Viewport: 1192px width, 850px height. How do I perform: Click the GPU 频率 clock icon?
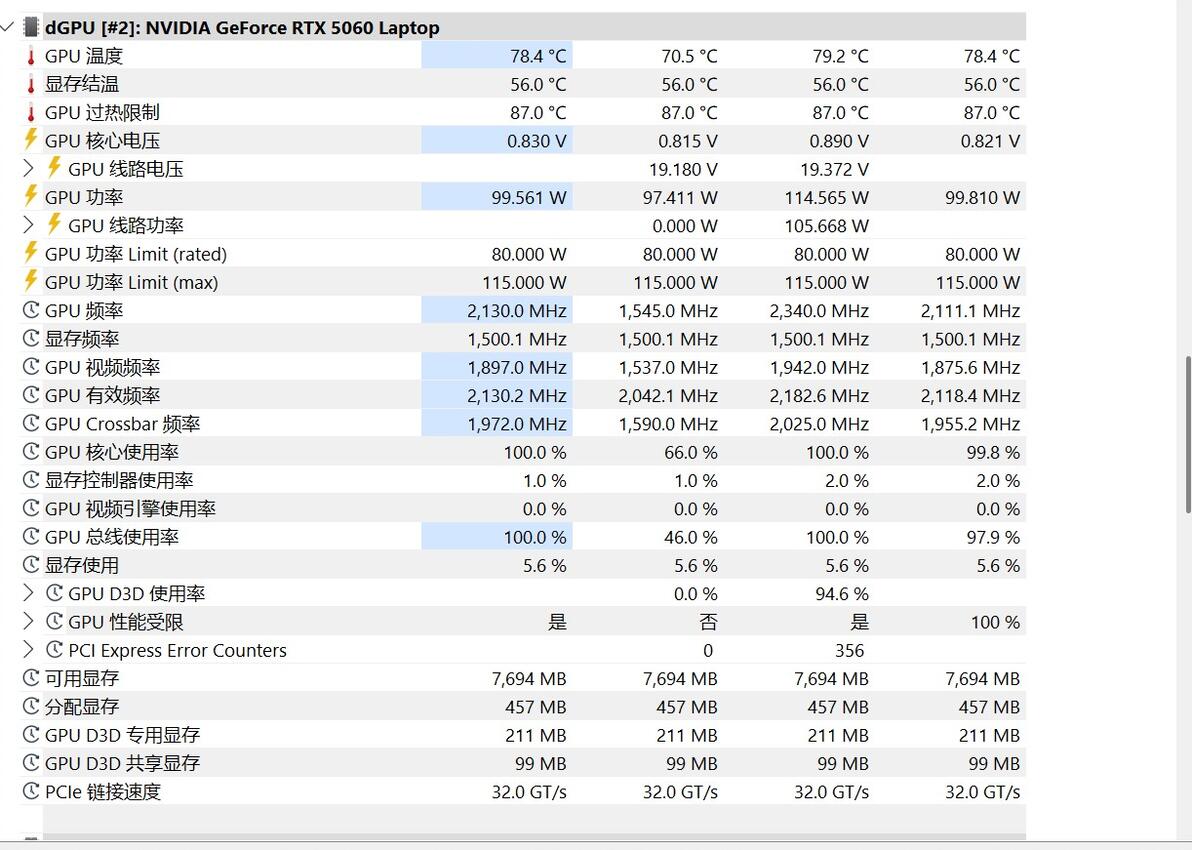click(31, 310)
